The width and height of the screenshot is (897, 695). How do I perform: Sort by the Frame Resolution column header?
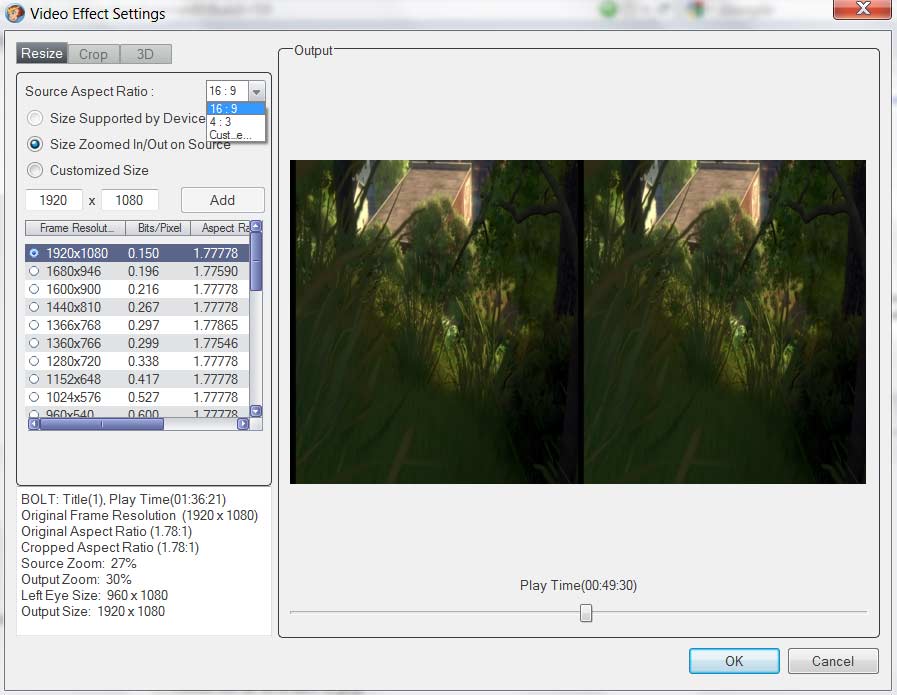point(75,228)
